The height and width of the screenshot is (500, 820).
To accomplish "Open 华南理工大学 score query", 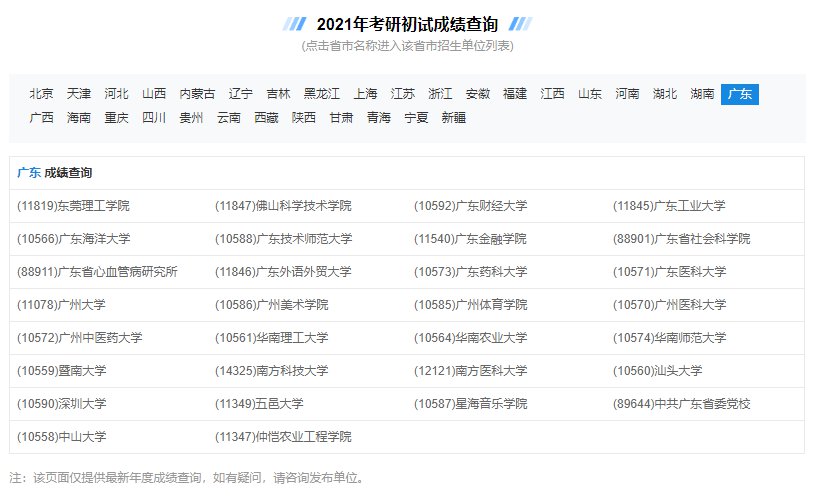I will point(271,338).
